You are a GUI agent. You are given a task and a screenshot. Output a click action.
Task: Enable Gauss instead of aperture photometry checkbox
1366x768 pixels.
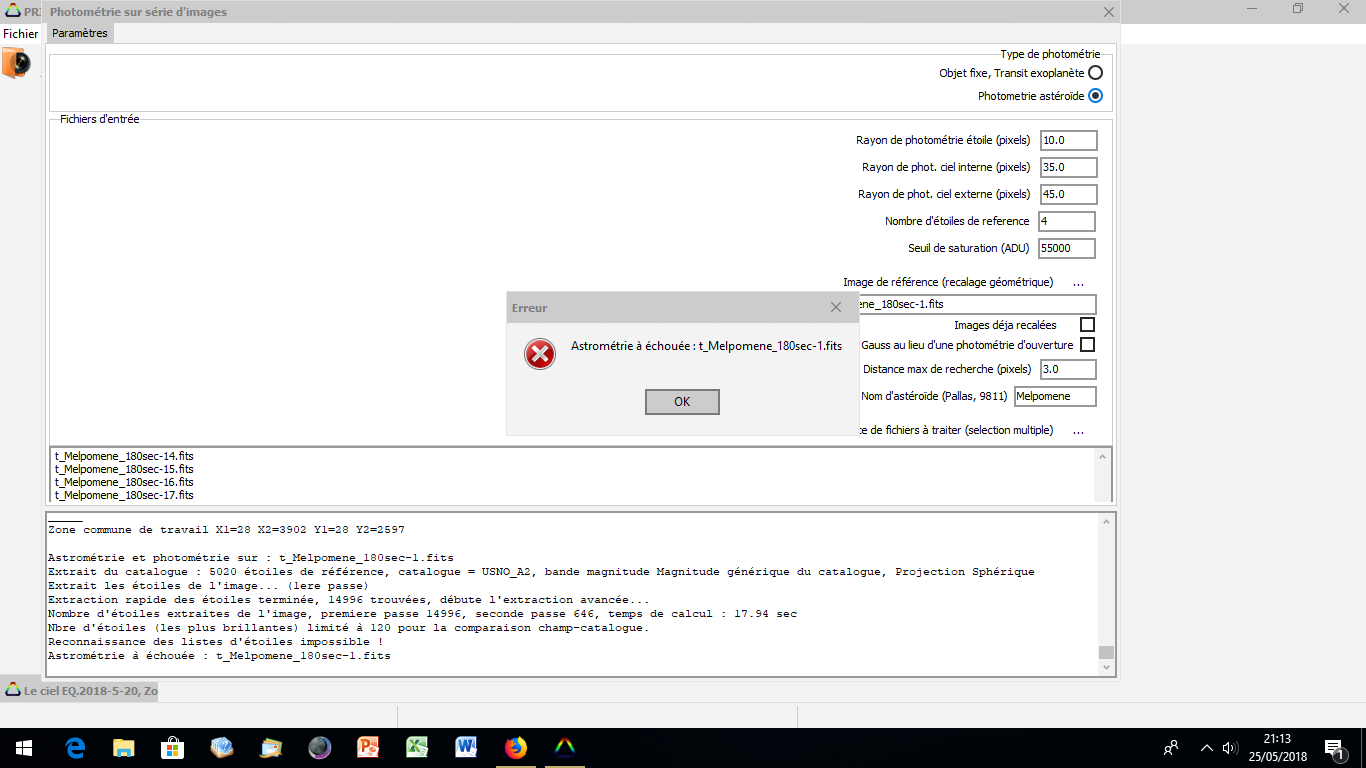click(1087, 345)
